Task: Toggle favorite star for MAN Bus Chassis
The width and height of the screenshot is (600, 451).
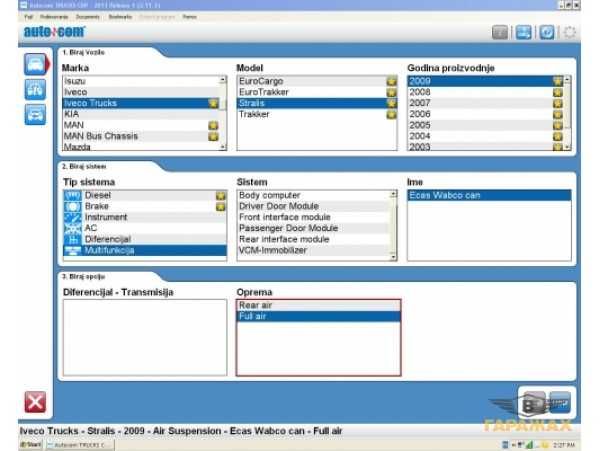Action: (213, 137)
